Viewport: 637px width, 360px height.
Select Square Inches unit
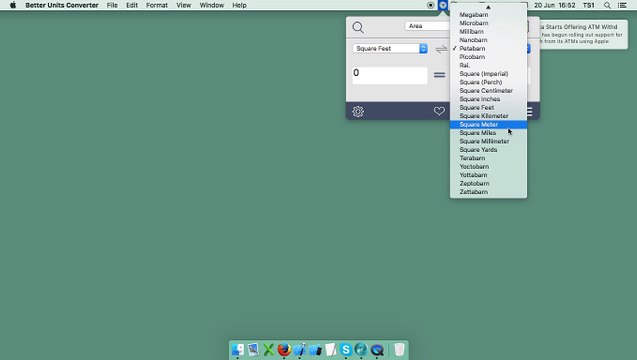pos(488,99)
